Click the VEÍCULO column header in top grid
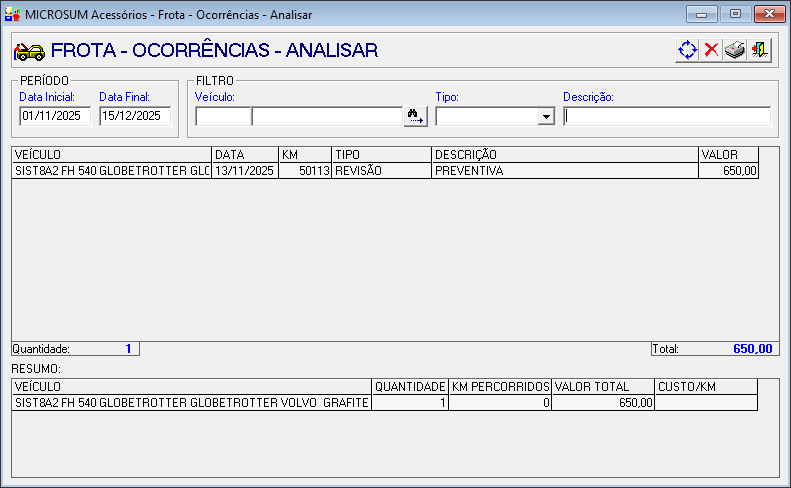Viewport: 791px width, 488px height. pos(111,154)
